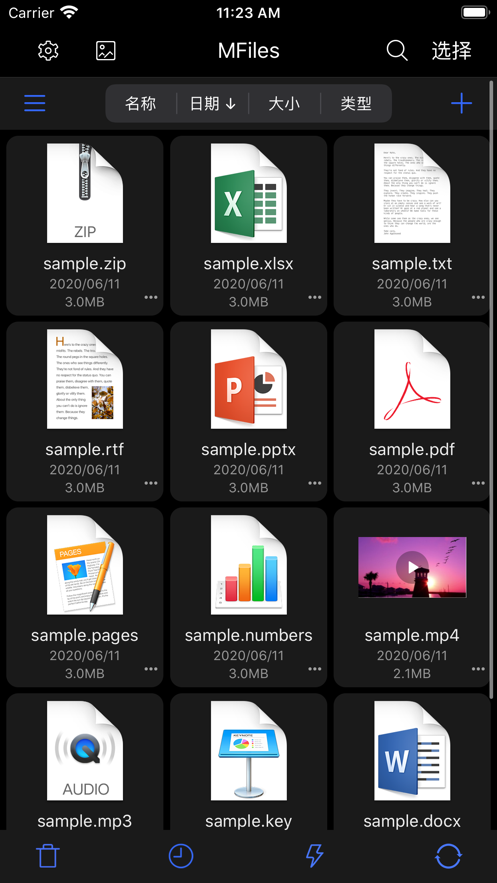Open the hamburger list menu
This screenshot has width=497, height=883.
pos(35,103)
